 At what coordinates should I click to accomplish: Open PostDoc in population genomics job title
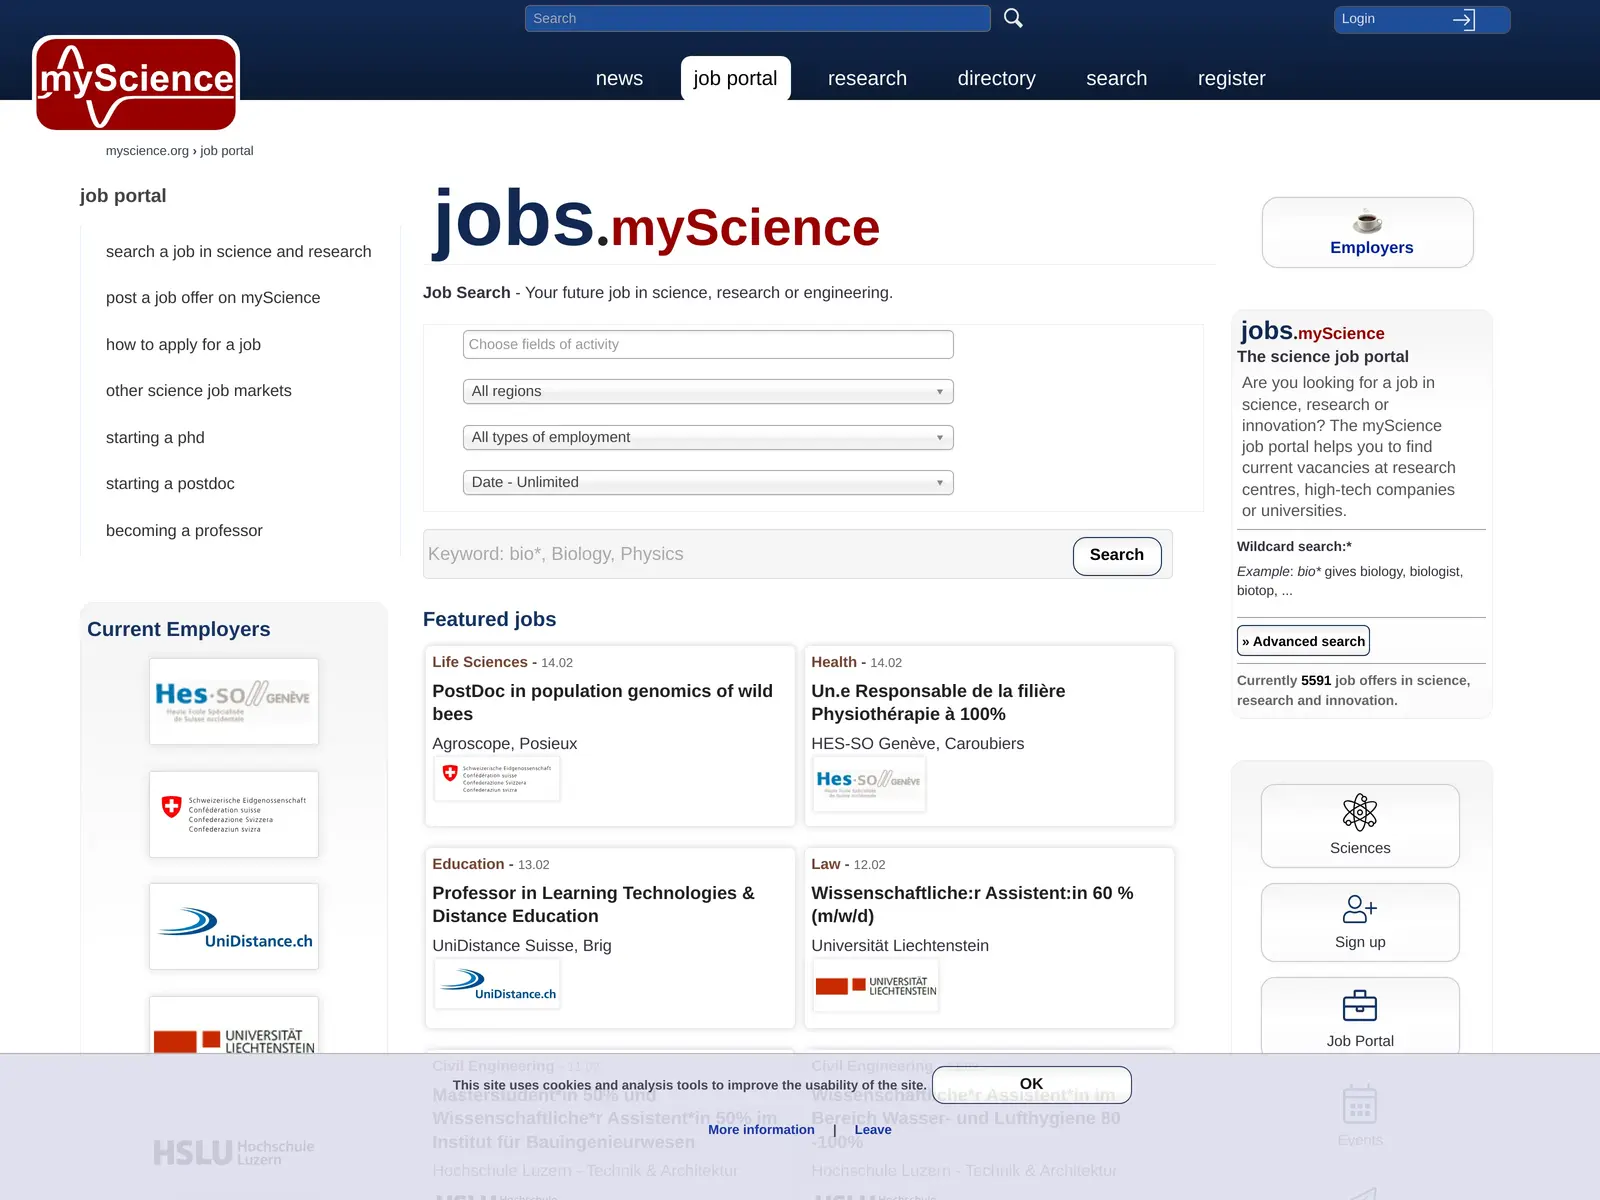click(603, 702)
